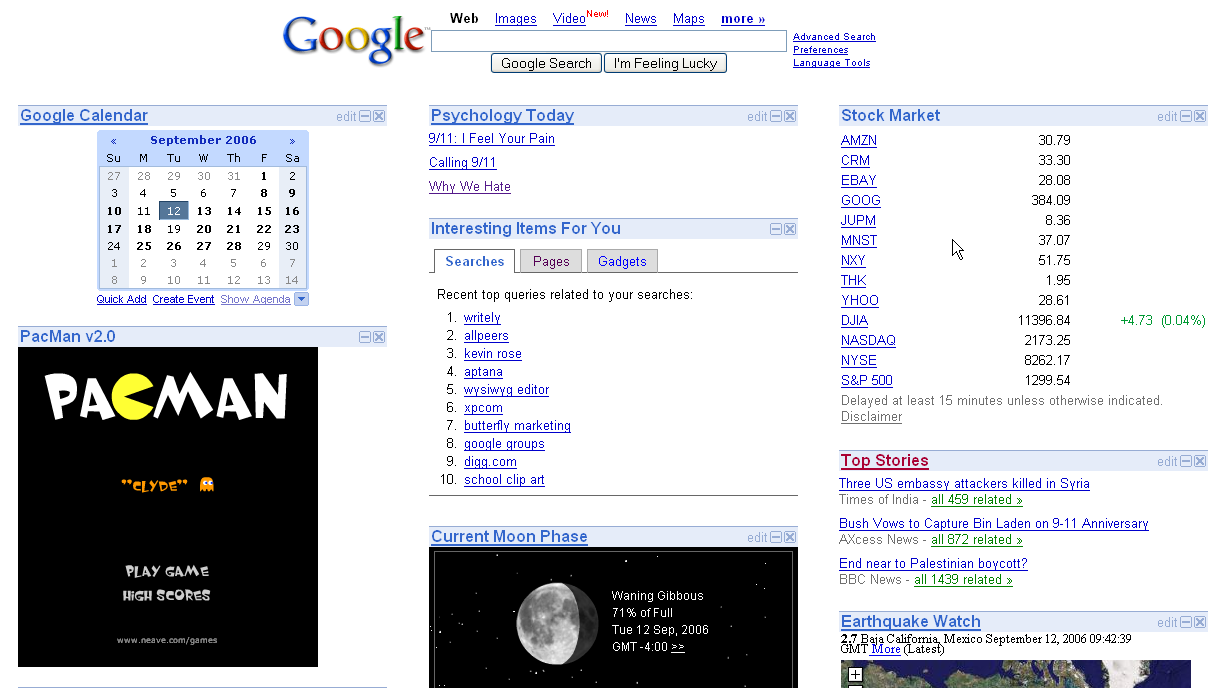This screenshot has height=688, width=1220.
Task: Select September 26 in the calendar
Action: pyautogui.click(x=174, y=246)
